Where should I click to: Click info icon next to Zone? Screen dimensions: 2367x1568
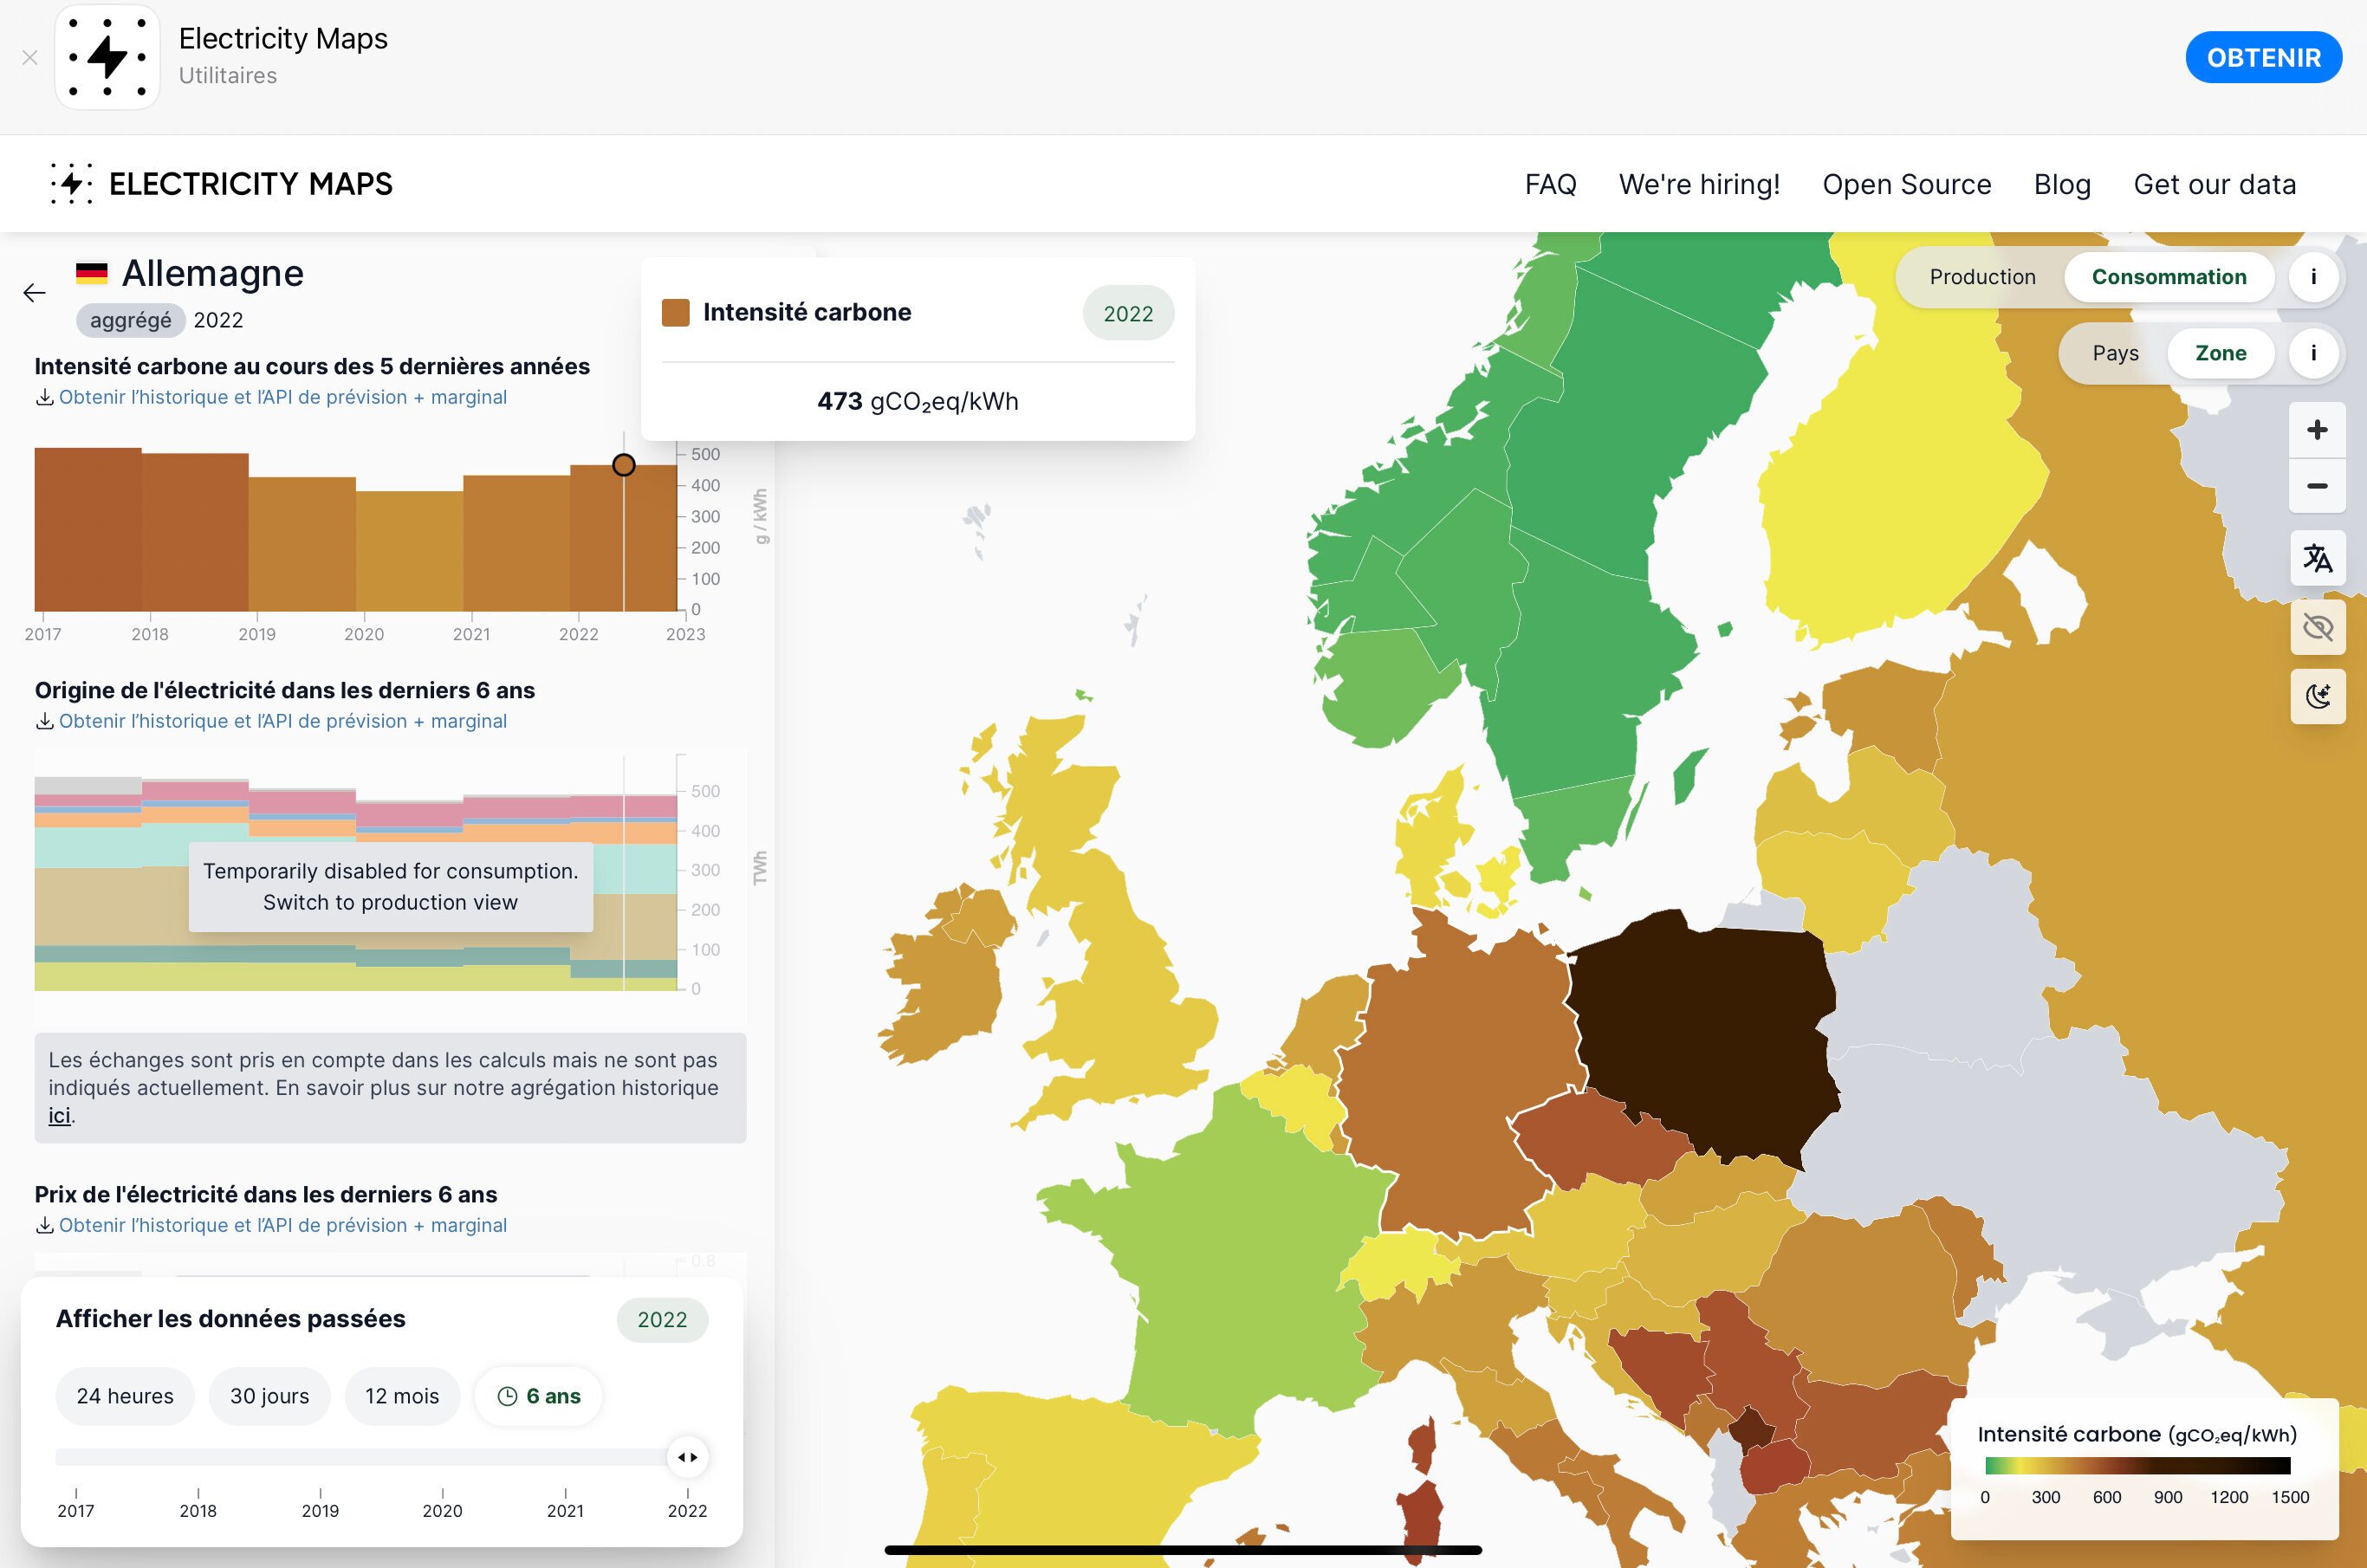(2313, 353)
